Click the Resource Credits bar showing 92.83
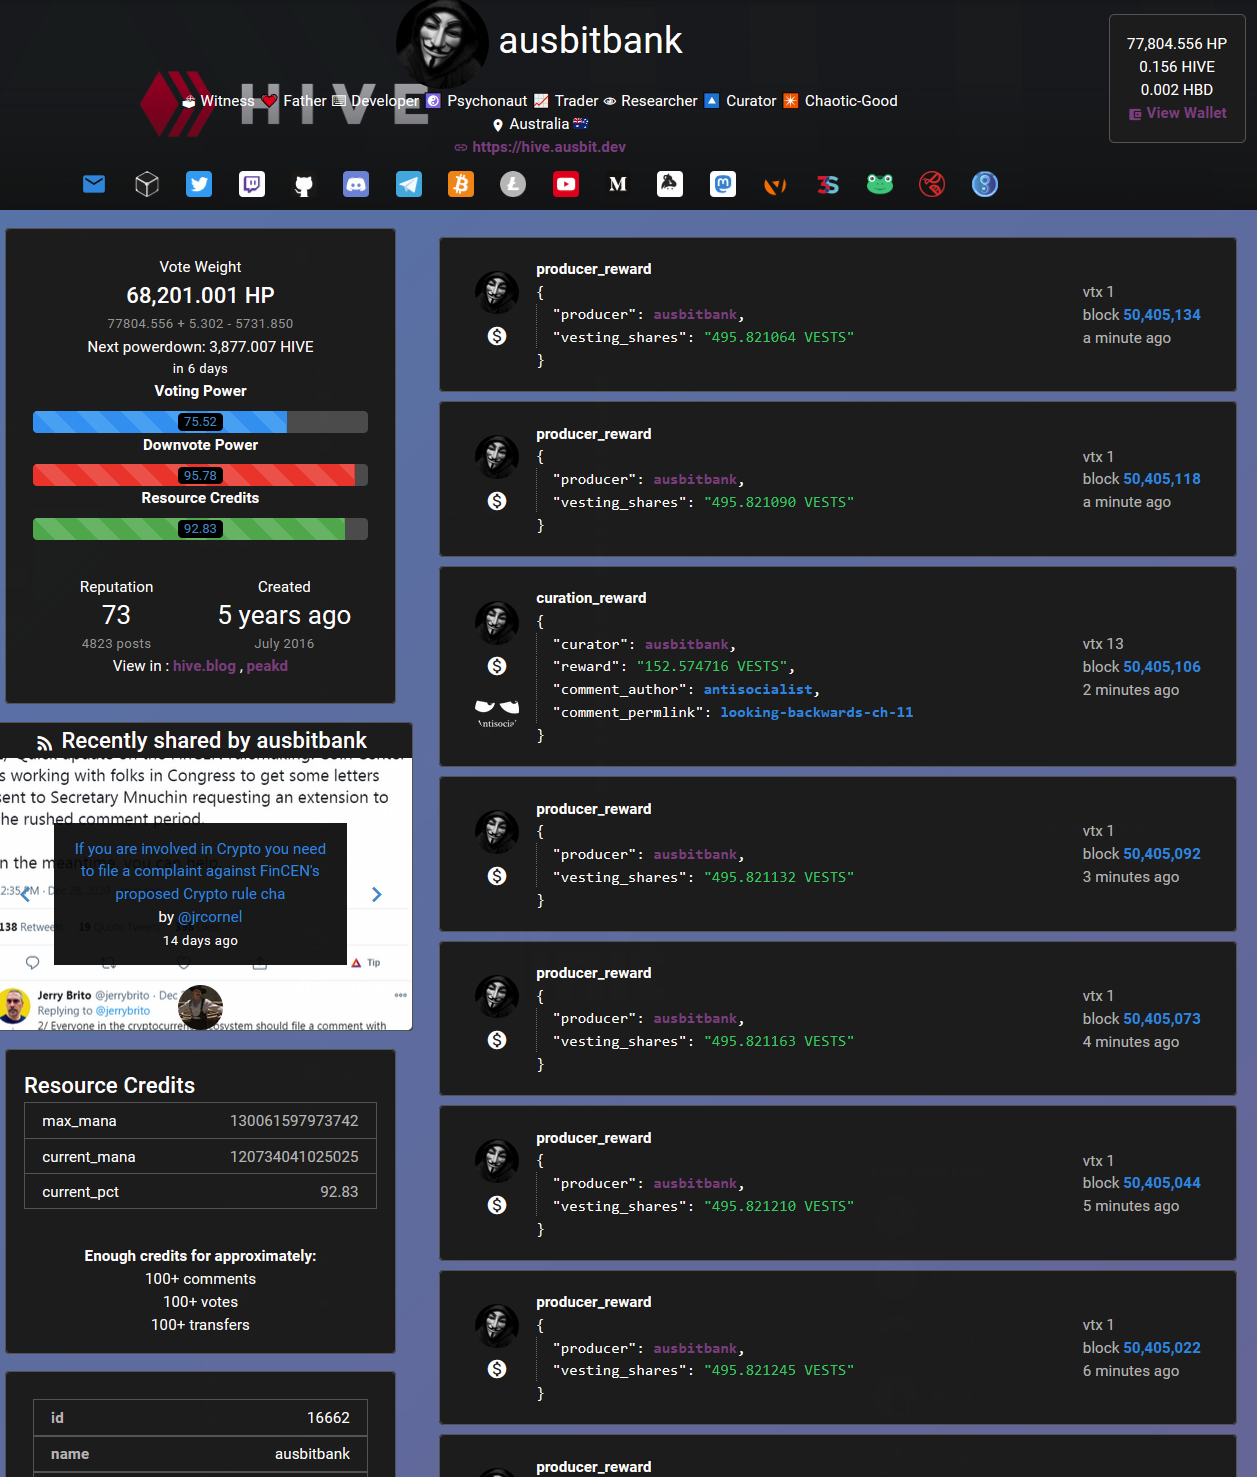This screenshot has height=1477, width=1257. tap(200, 529)
